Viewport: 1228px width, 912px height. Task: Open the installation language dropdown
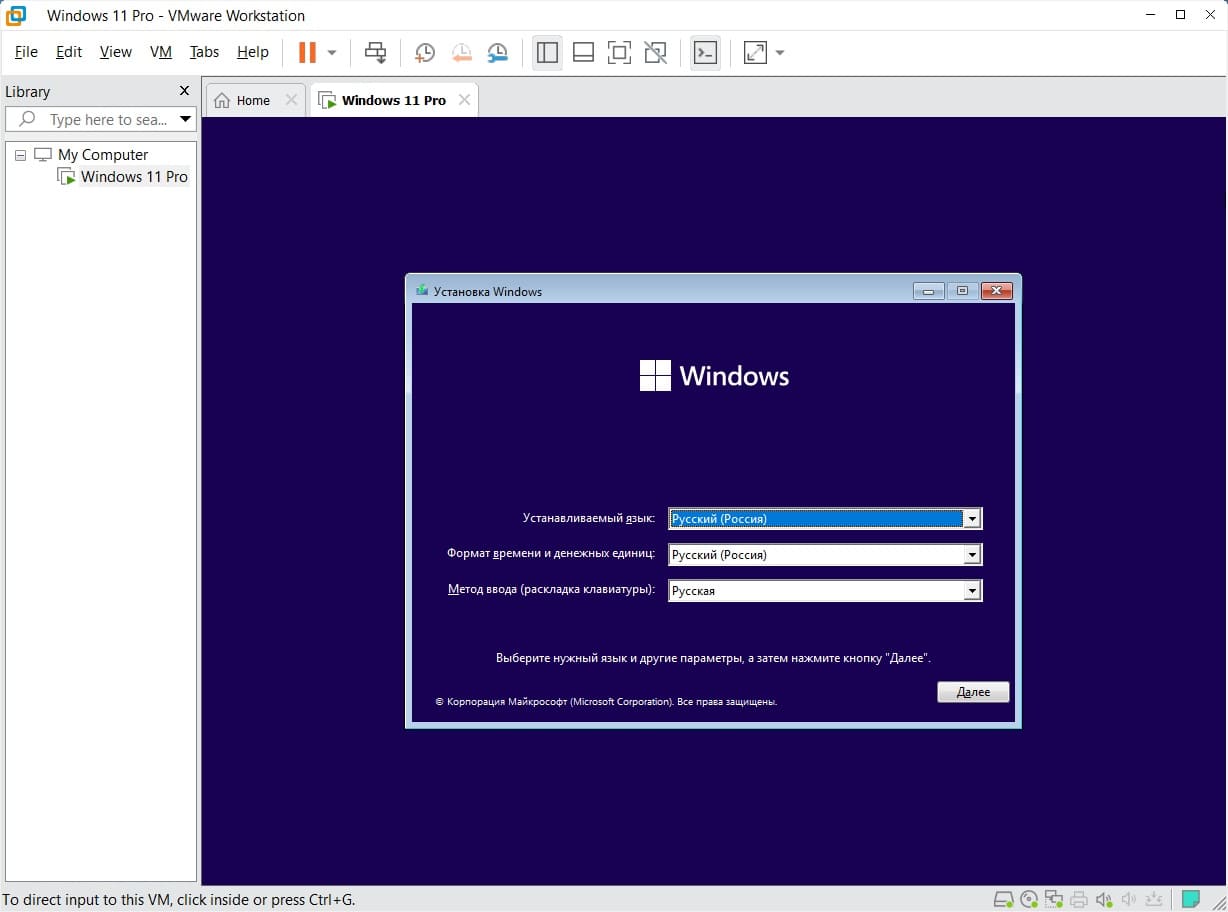click(971, 519)
